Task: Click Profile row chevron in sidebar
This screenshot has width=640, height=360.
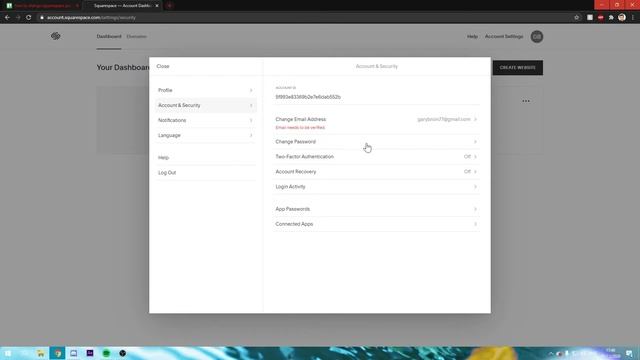Action: pyautogui.click(x=251, y=90)
